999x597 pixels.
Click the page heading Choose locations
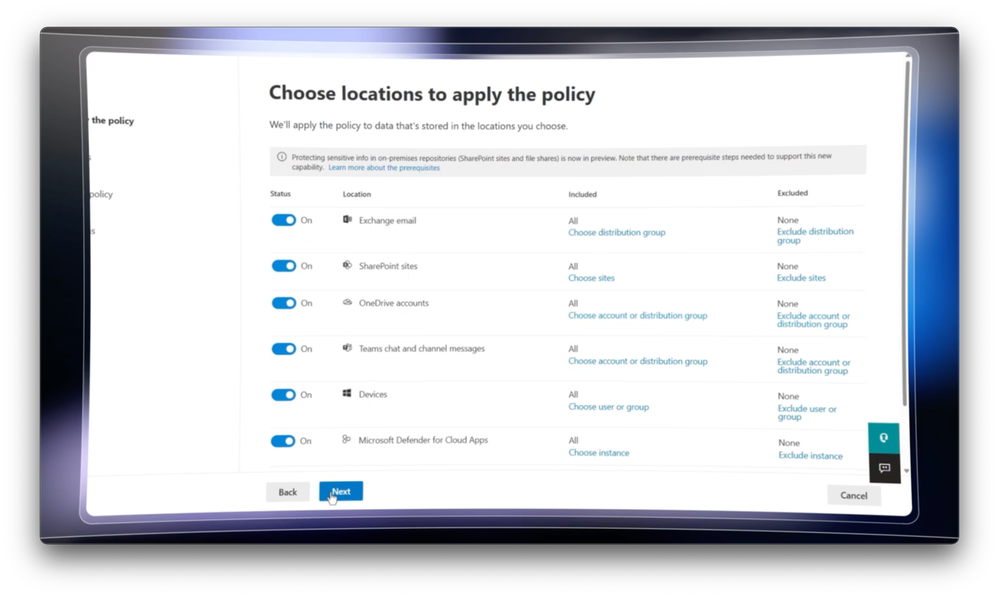(432, 94)
